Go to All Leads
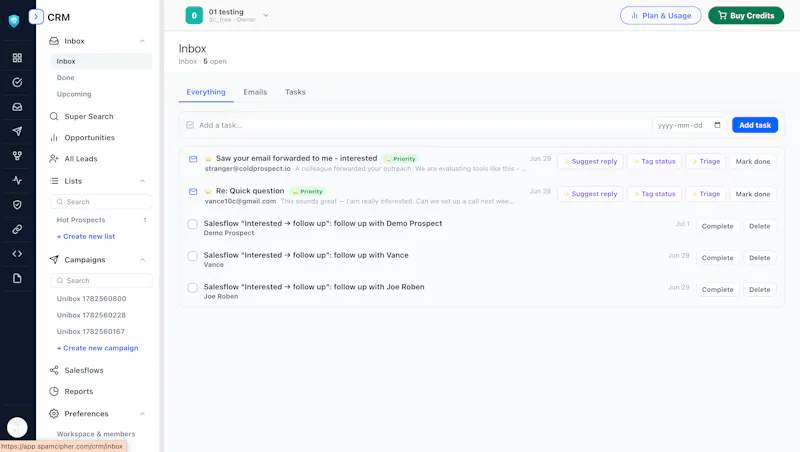 [x=81, y=159]
